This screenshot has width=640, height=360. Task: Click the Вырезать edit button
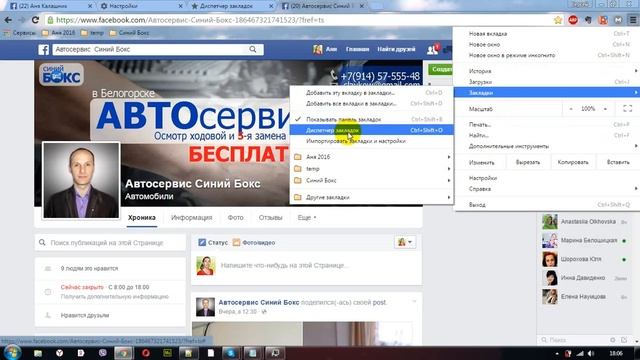click(x=528, y=162)
